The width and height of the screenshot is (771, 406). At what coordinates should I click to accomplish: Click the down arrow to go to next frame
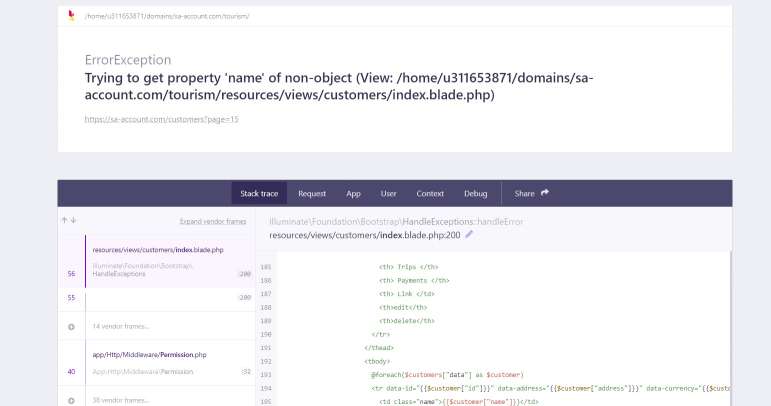tap(74, 220)
